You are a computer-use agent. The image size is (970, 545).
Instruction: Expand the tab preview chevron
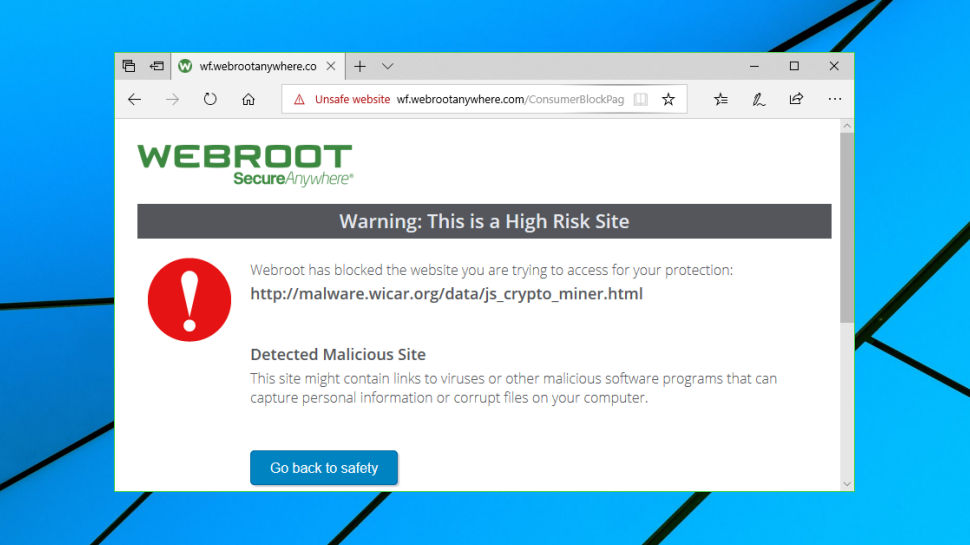pos(387,66)
